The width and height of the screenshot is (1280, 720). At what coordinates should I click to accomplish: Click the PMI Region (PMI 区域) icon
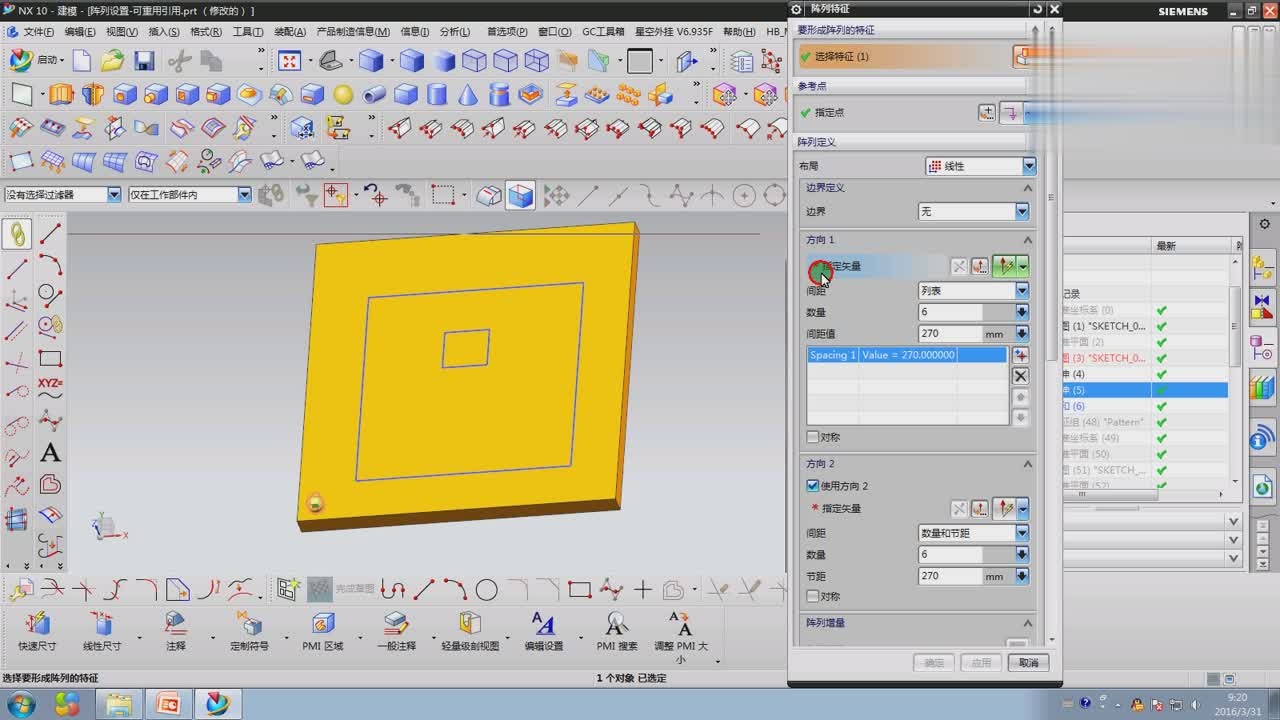click(322, 625)
